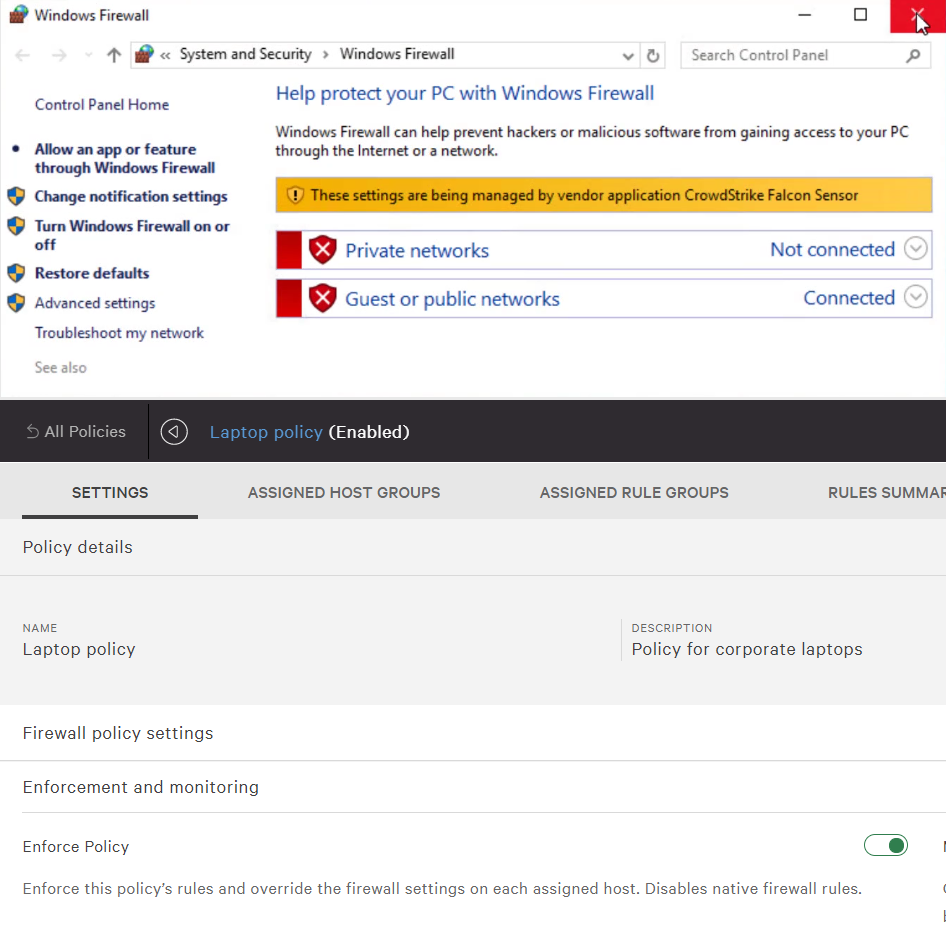Expand Guest or public networks section
This screenshot has height=946, width=946.
(915, 297)
